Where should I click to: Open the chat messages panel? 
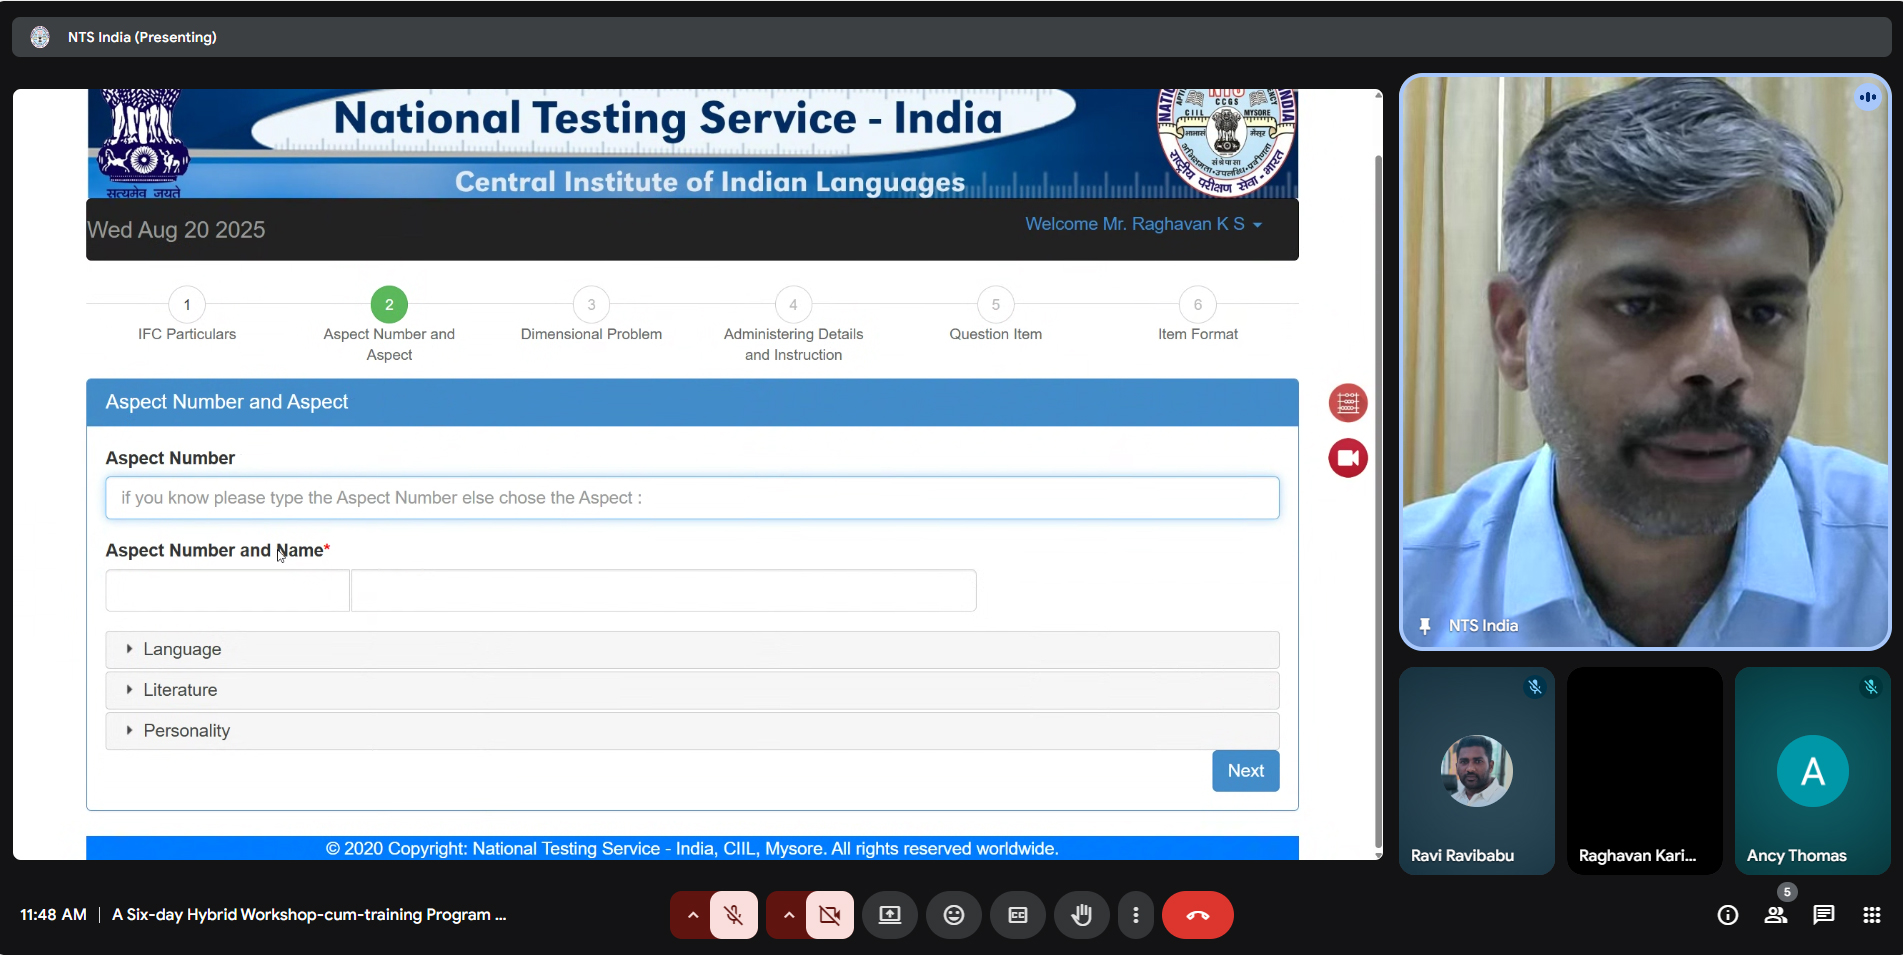click(1824, 915)
